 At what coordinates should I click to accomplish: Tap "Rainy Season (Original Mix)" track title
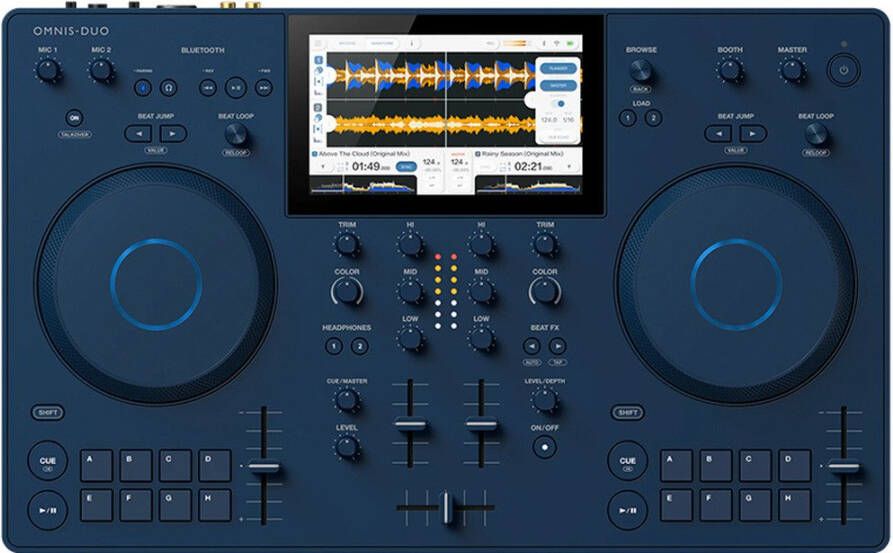point(522,154)
